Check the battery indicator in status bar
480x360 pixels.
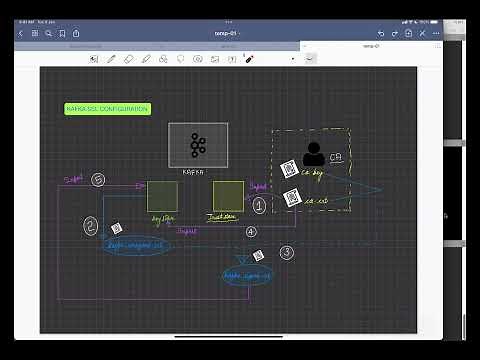pyautogui.click(x=434, y=22)
